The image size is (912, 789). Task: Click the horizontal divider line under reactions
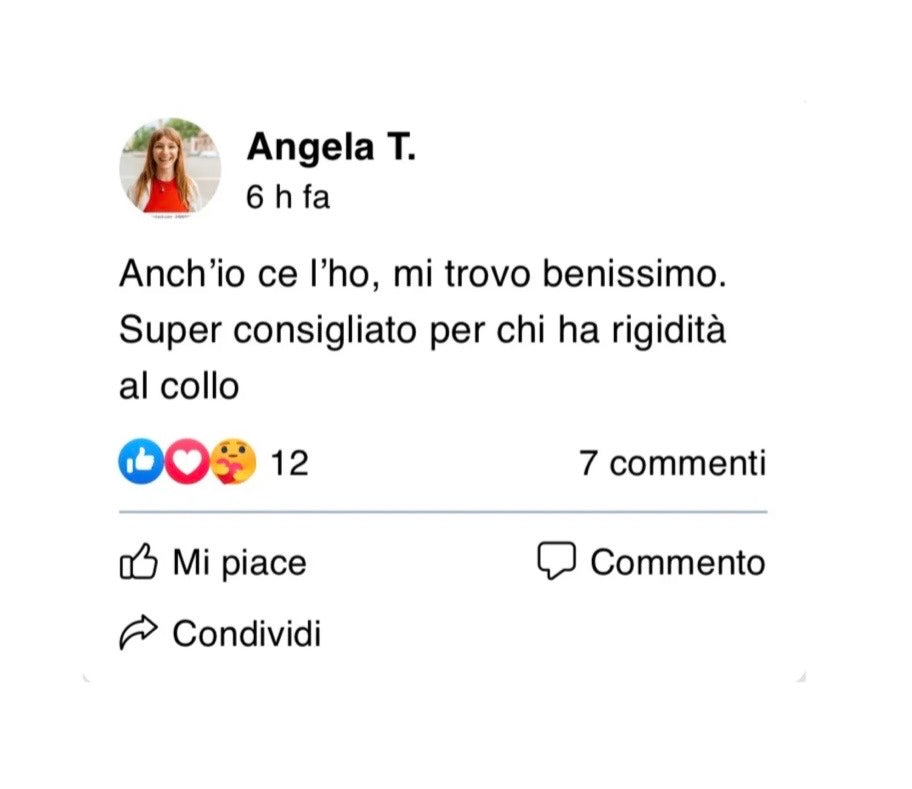tap(443, 512)
